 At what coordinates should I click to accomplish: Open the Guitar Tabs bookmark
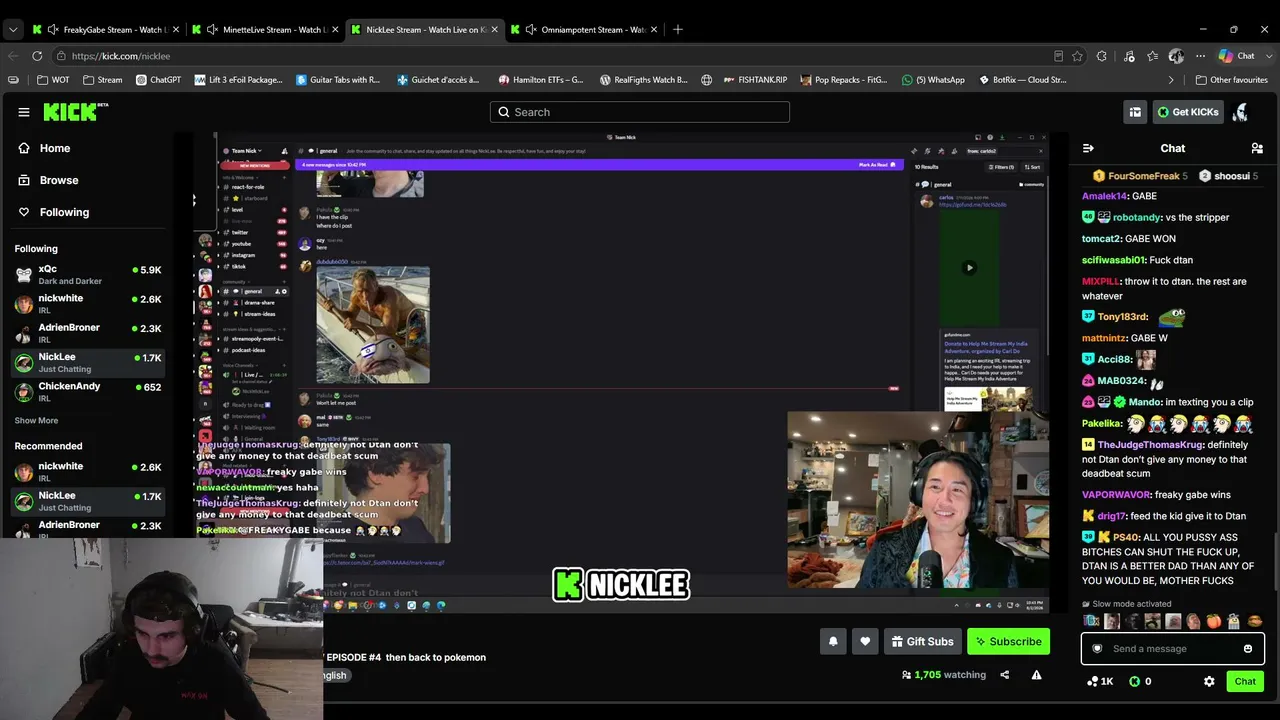tap(337, 80)
